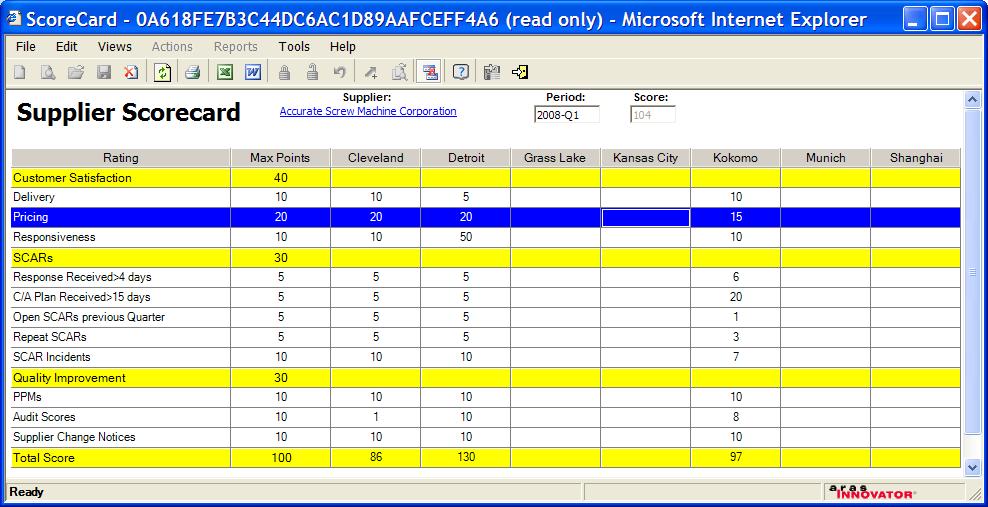Viewport: 988px width, 507px height.
Task: Click the Grass Lake column header
Action: click(555, 158)
